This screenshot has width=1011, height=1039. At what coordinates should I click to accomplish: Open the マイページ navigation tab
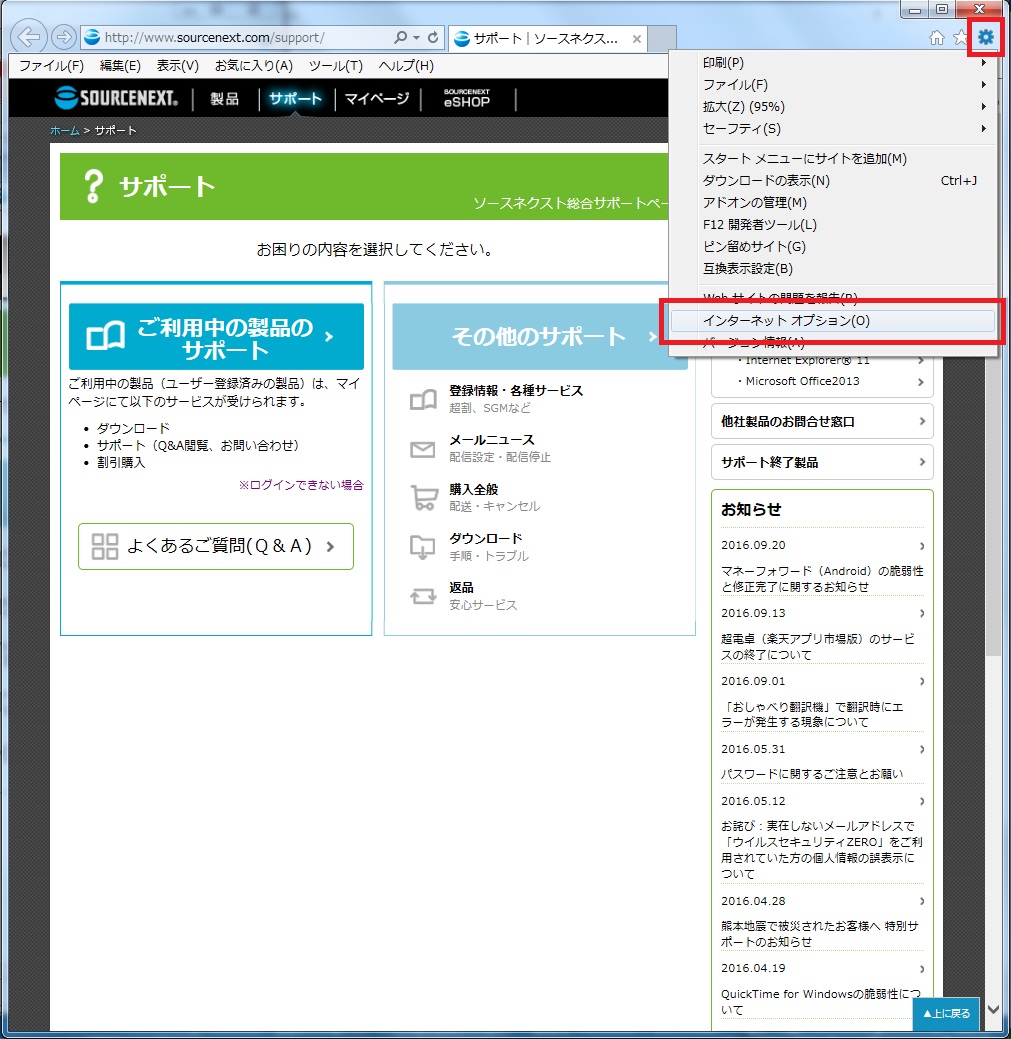377,99
